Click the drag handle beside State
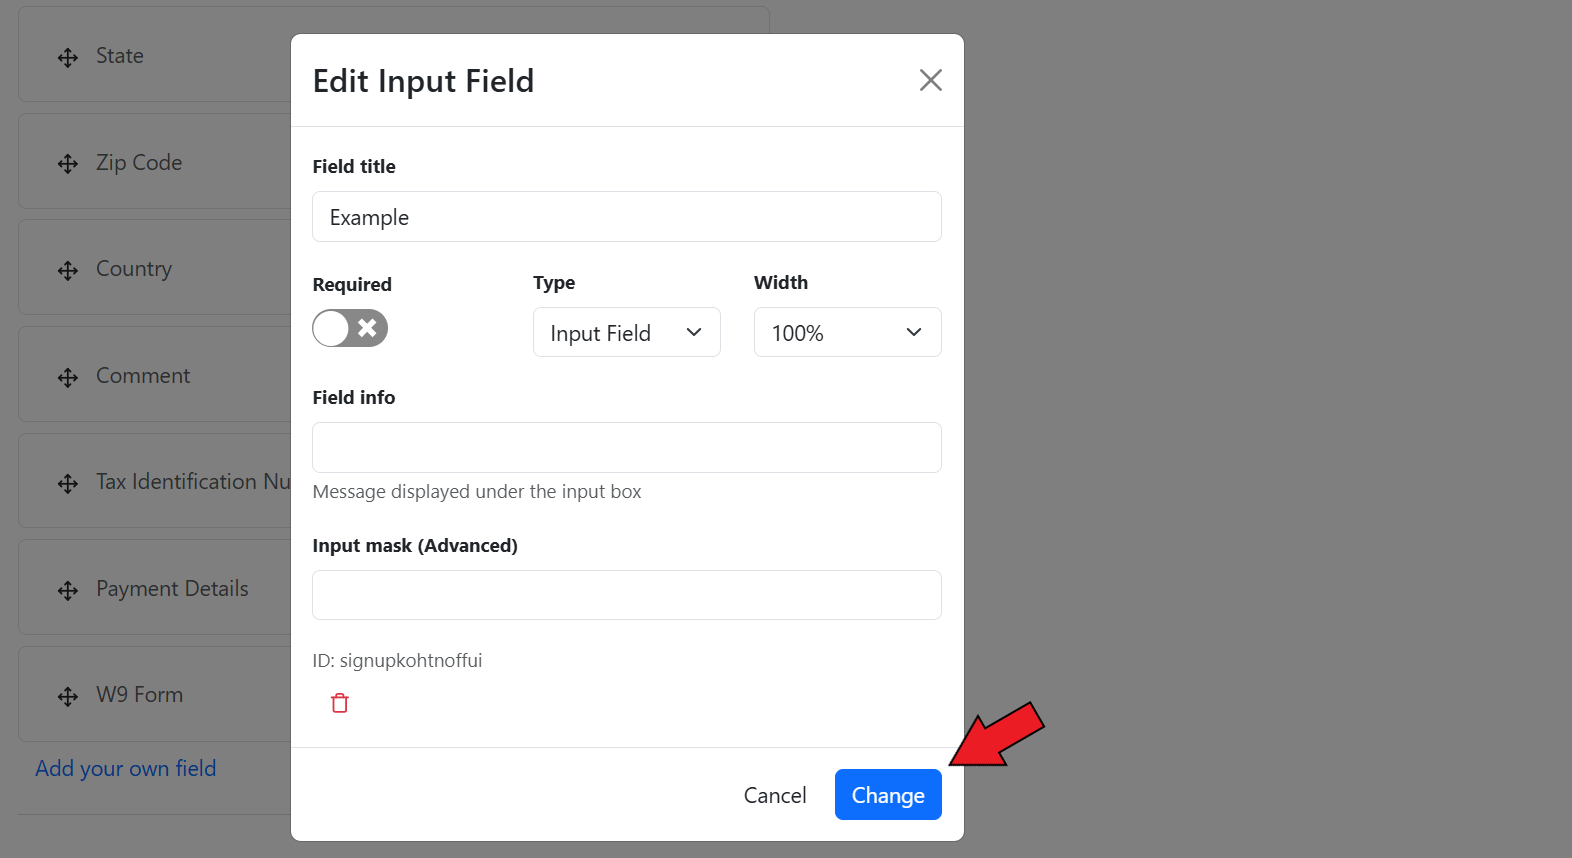This screenshot has width=1572, height=858. coord(68,57)
